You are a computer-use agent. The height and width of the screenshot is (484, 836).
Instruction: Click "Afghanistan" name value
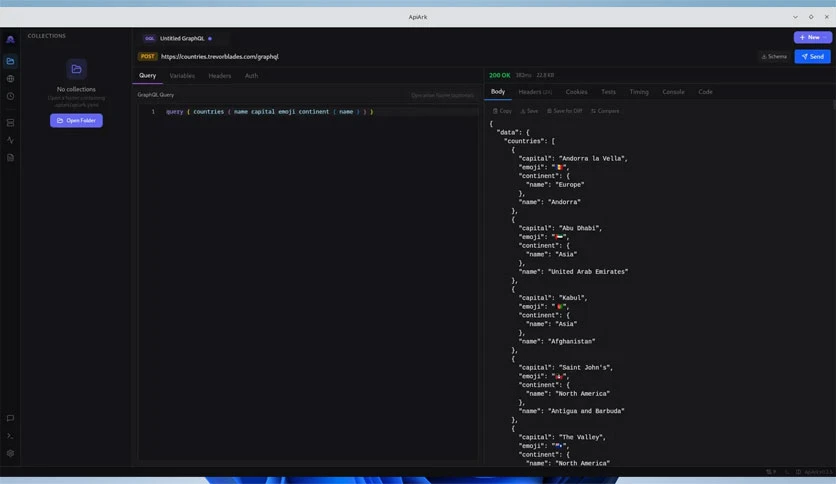[572, 342]
